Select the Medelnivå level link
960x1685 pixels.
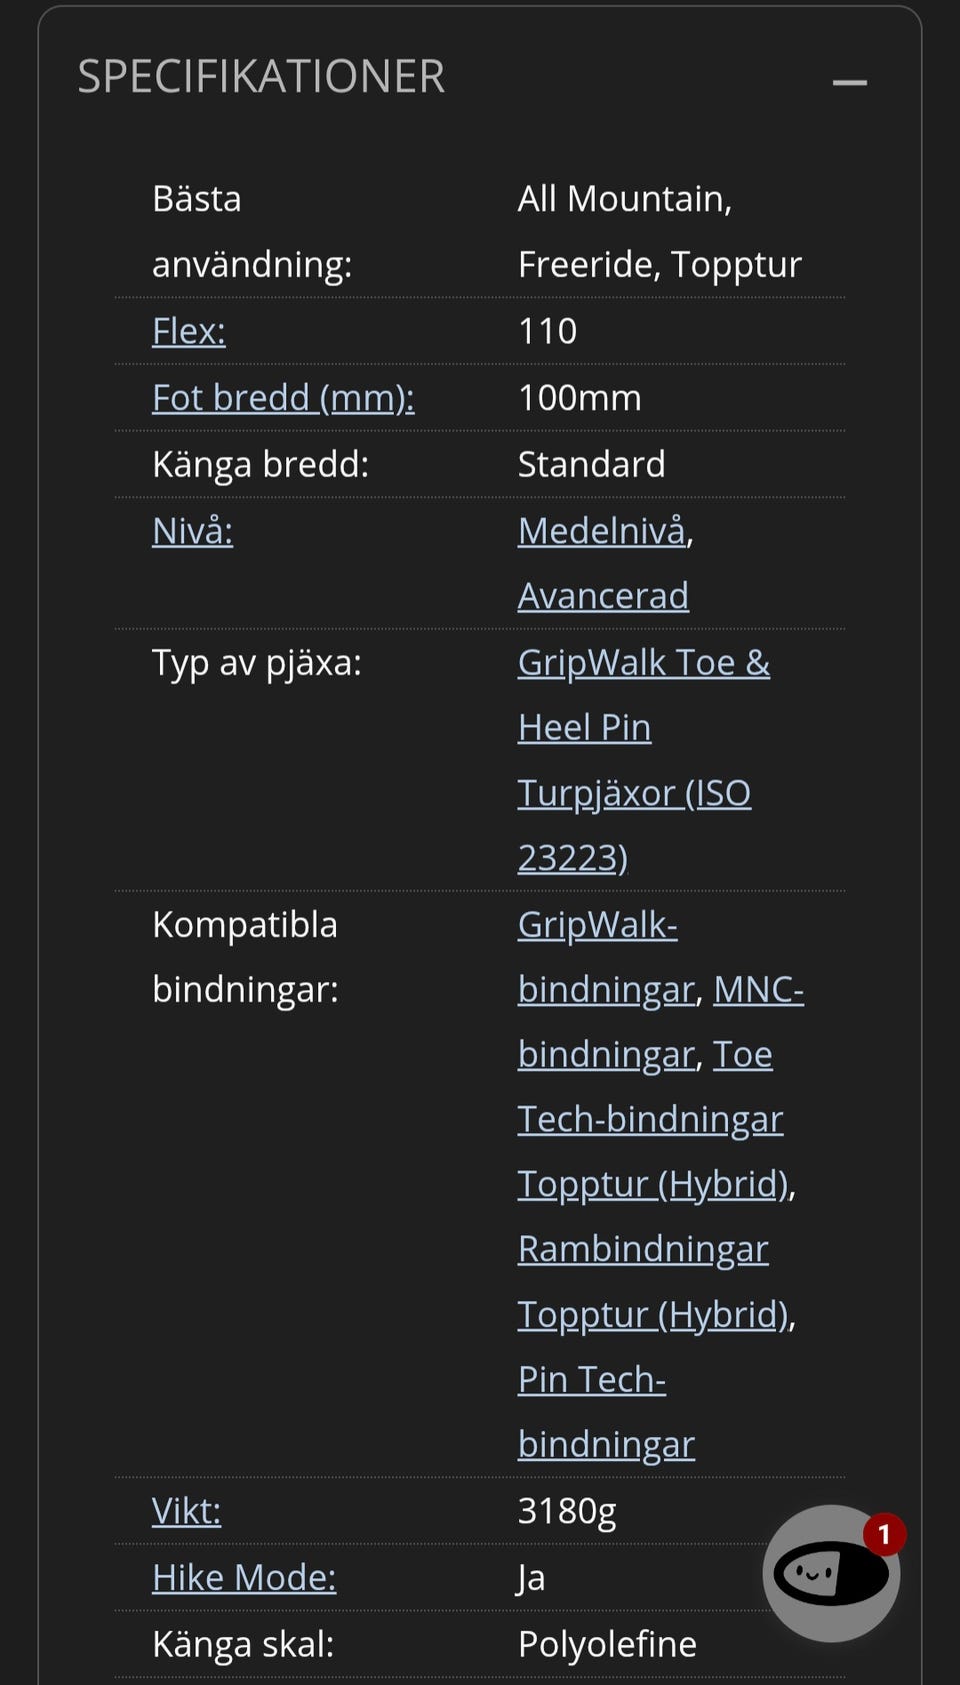tap(602, 531)
